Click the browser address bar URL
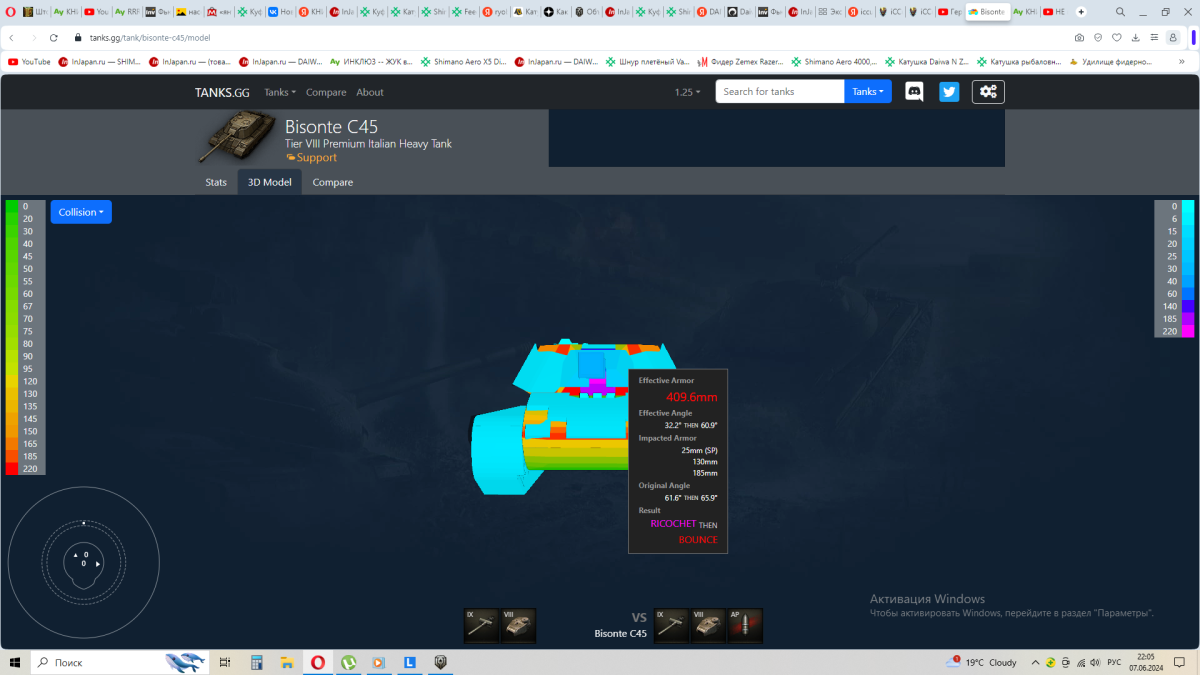 (x=149, y=37)
